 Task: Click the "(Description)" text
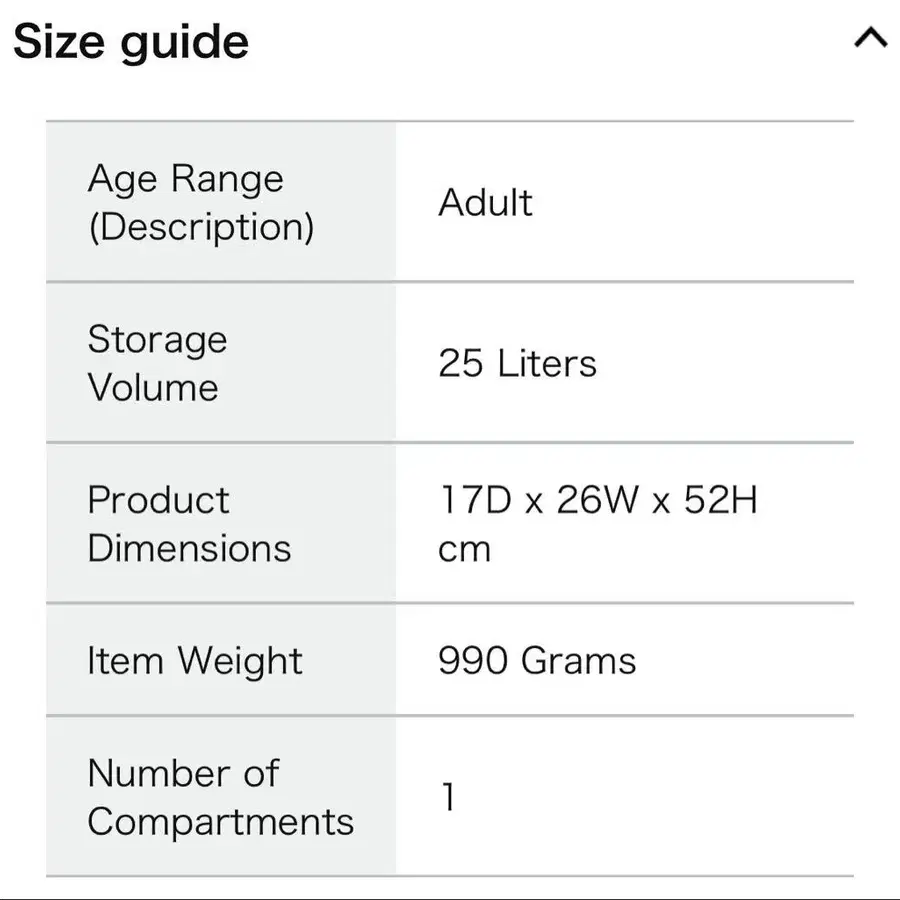tap(201, 227)
